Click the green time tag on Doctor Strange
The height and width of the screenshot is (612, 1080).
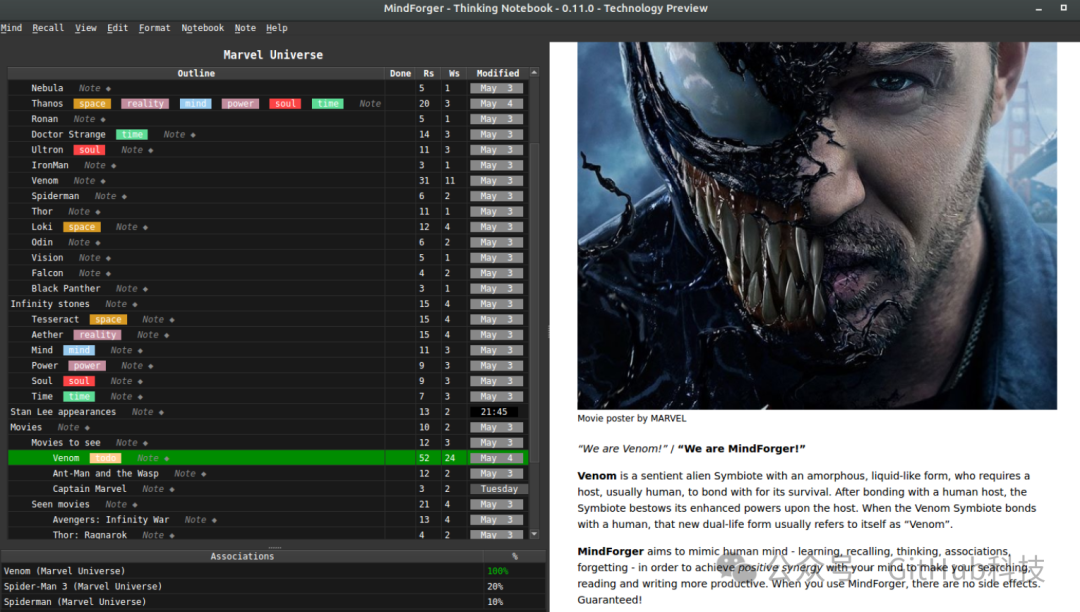point(132,135)
